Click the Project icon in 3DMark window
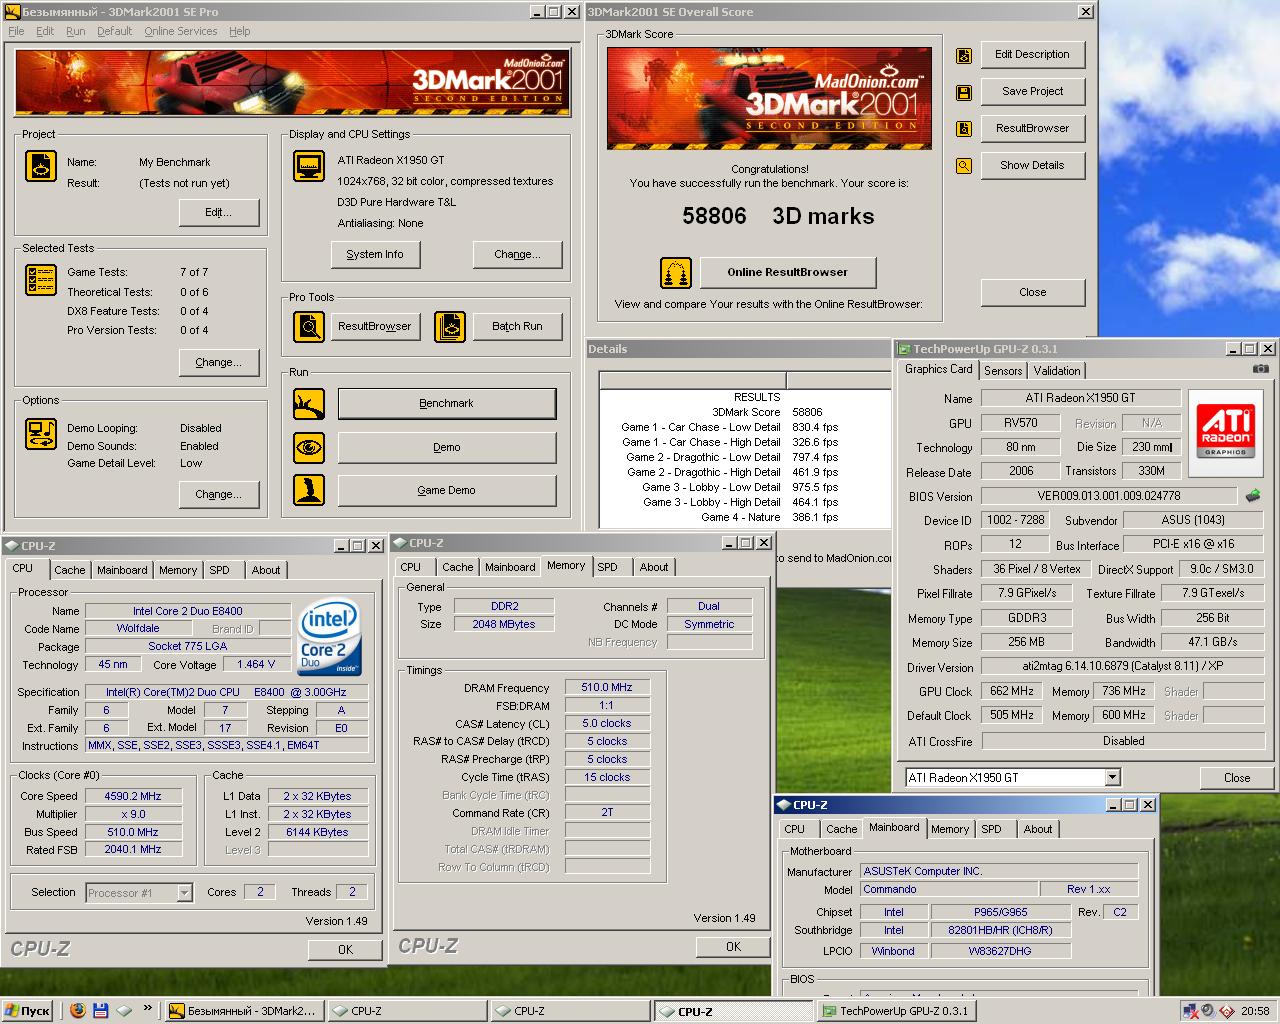 pos(40,166)
